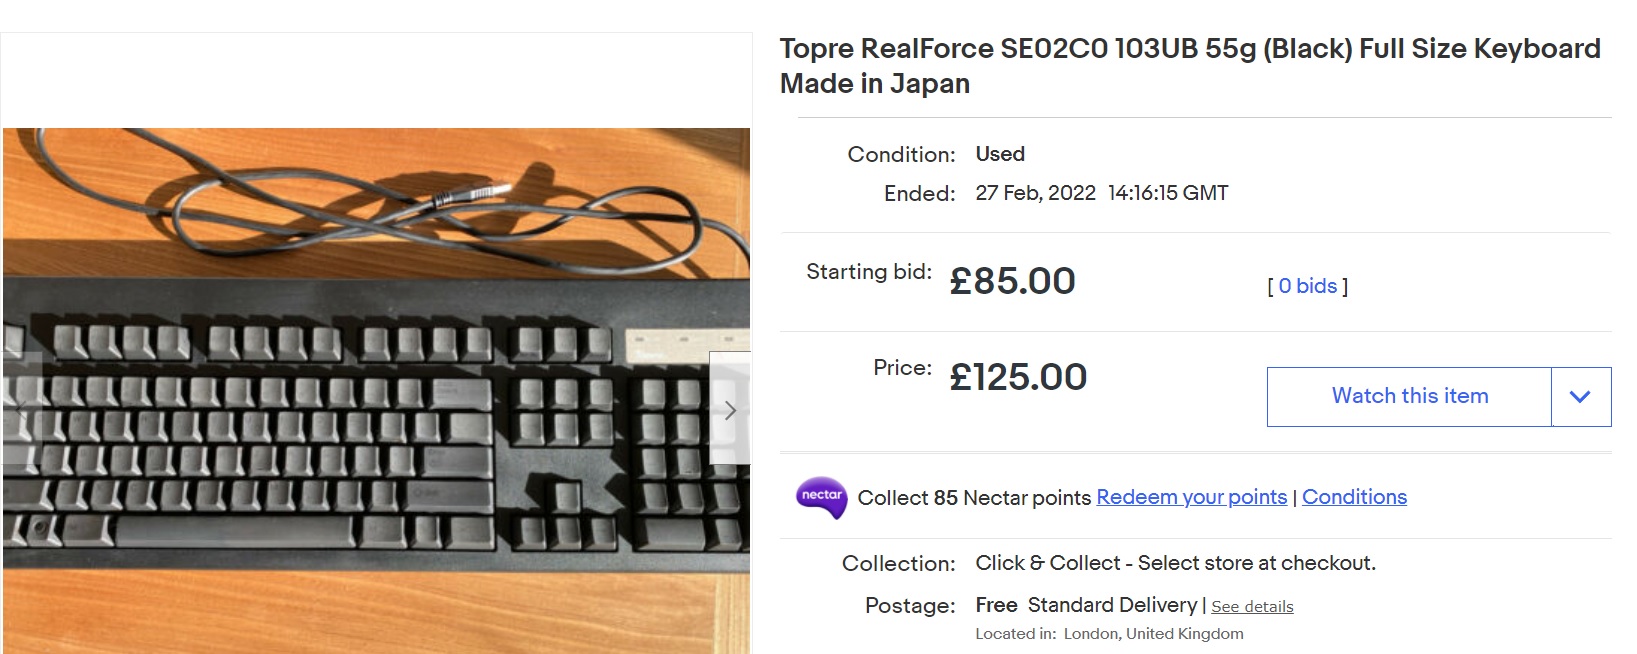Click the £85.00 starting bid amount
The height and width of the screenshot is (654, 1637).
point(1010,282)
